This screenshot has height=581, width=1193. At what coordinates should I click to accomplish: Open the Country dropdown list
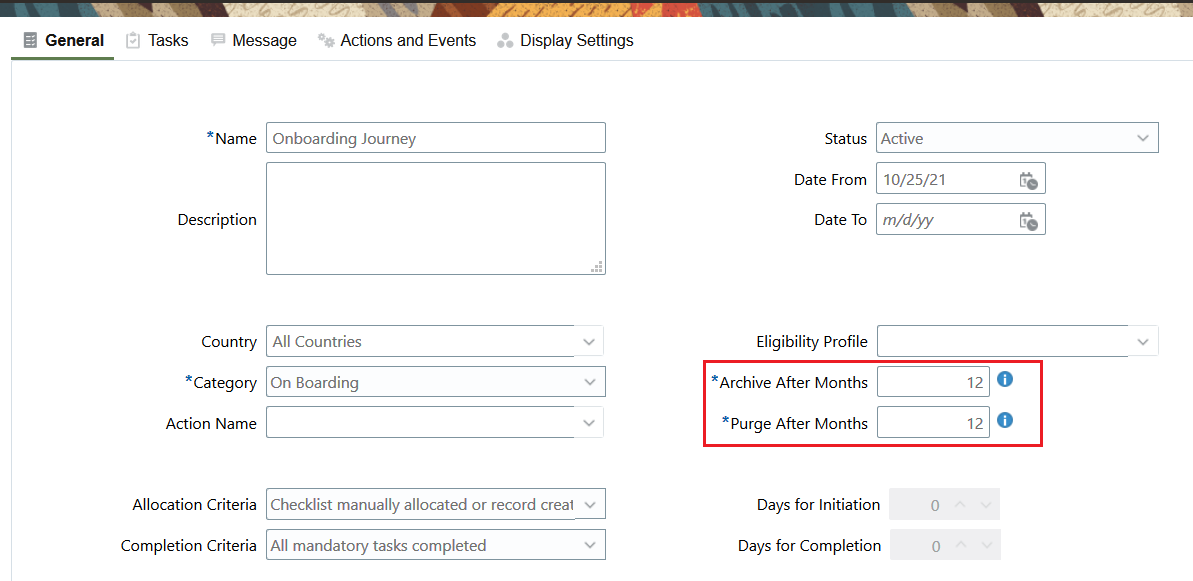click(x=590, y=342)
